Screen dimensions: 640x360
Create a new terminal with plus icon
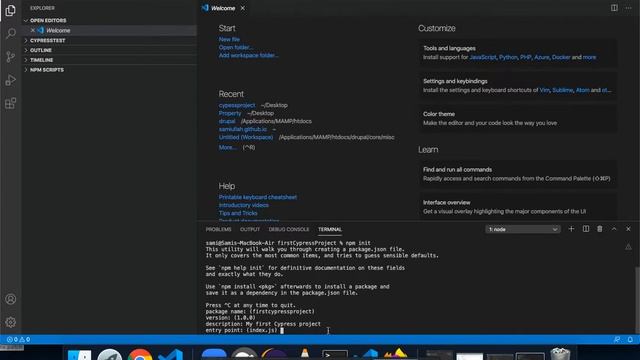[x=571, y=229]
